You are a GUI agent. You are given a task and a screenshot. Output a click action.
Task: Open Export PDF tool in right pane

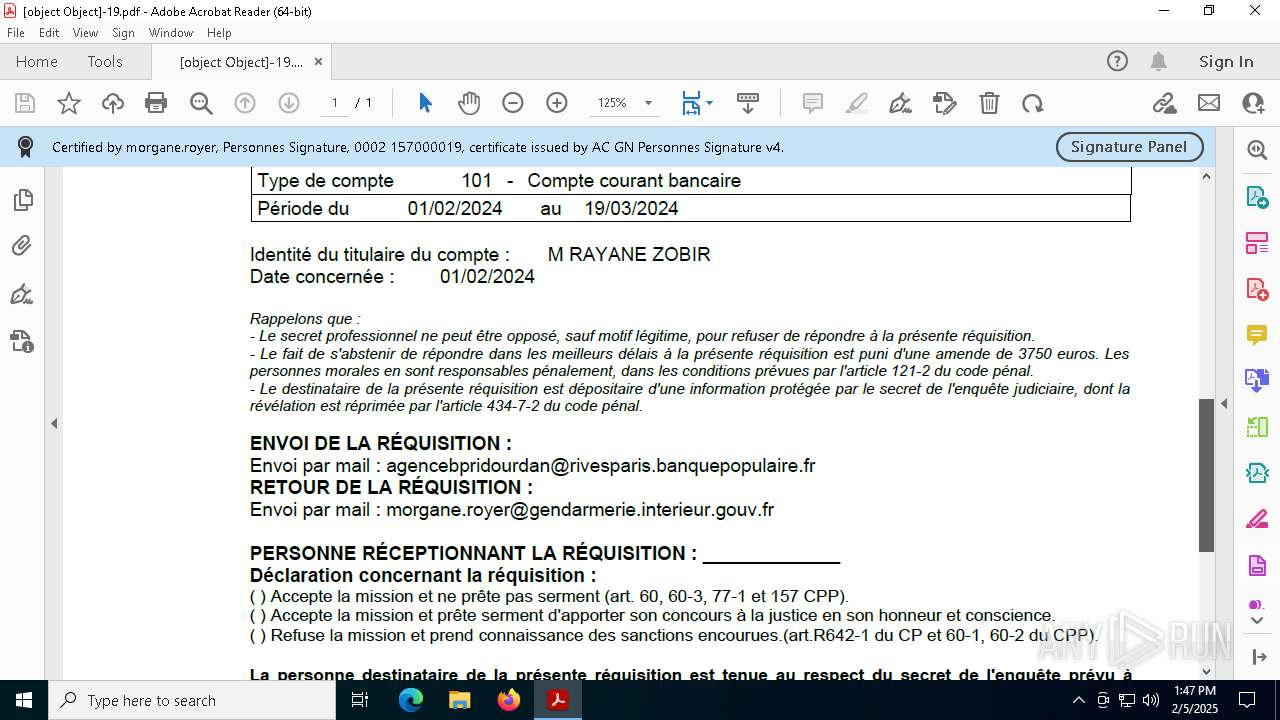point(1257,197)
